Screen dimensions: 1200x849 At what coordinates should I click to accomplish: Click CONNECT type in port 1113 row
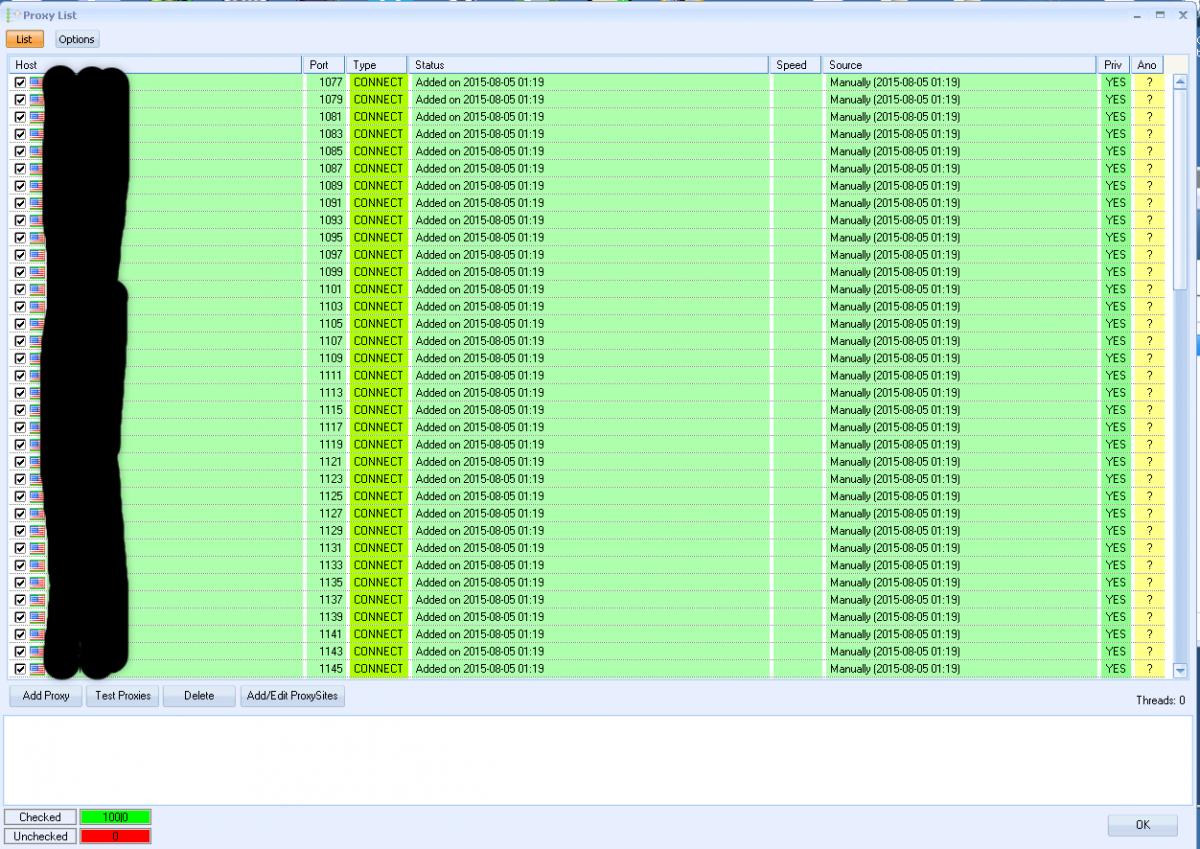[378, 392]
